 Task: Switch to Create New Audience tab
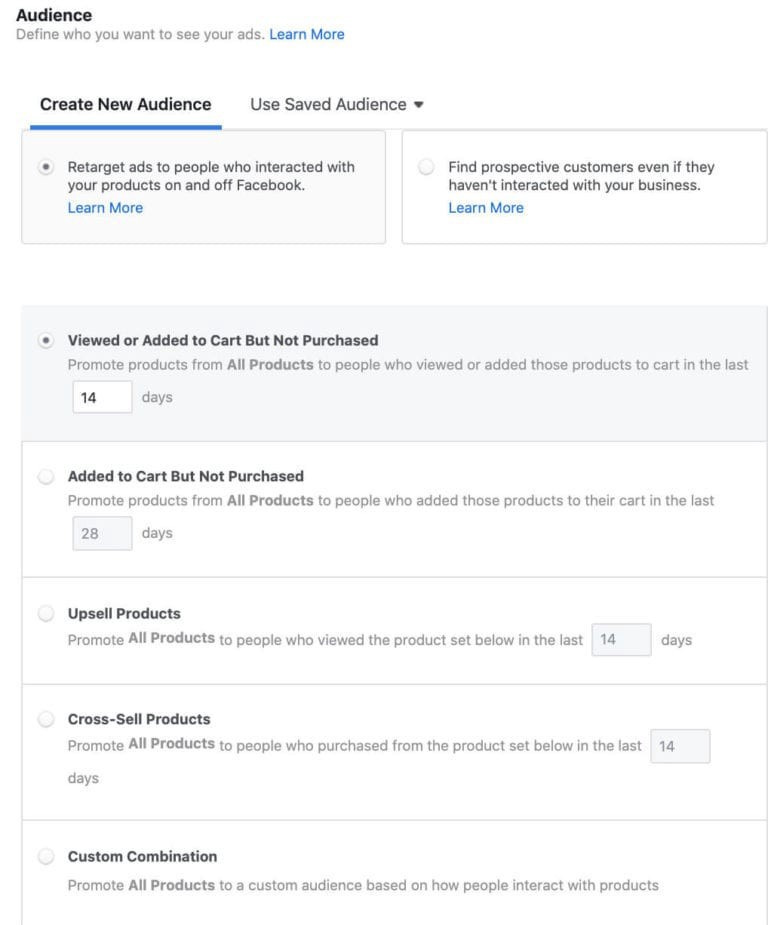(126, 104)
